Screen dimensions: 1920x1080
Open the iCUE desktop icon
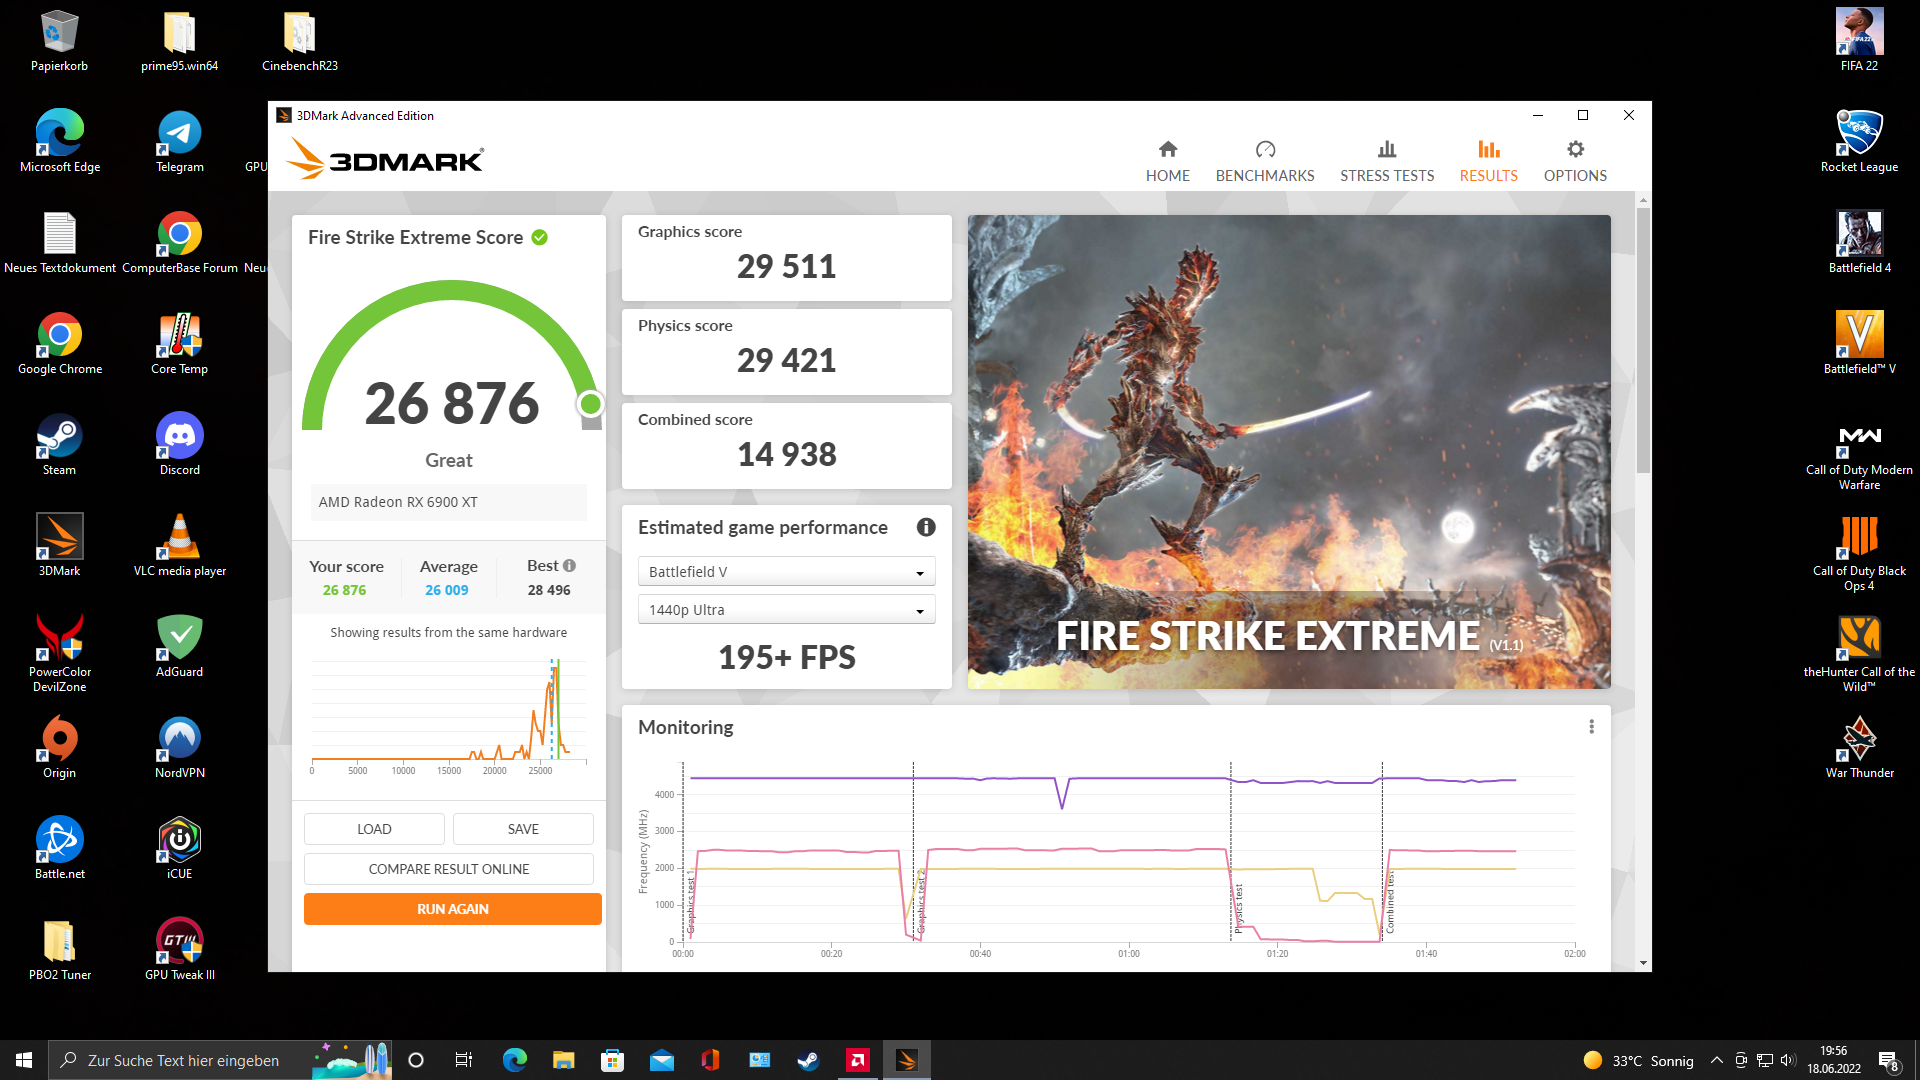180,849
